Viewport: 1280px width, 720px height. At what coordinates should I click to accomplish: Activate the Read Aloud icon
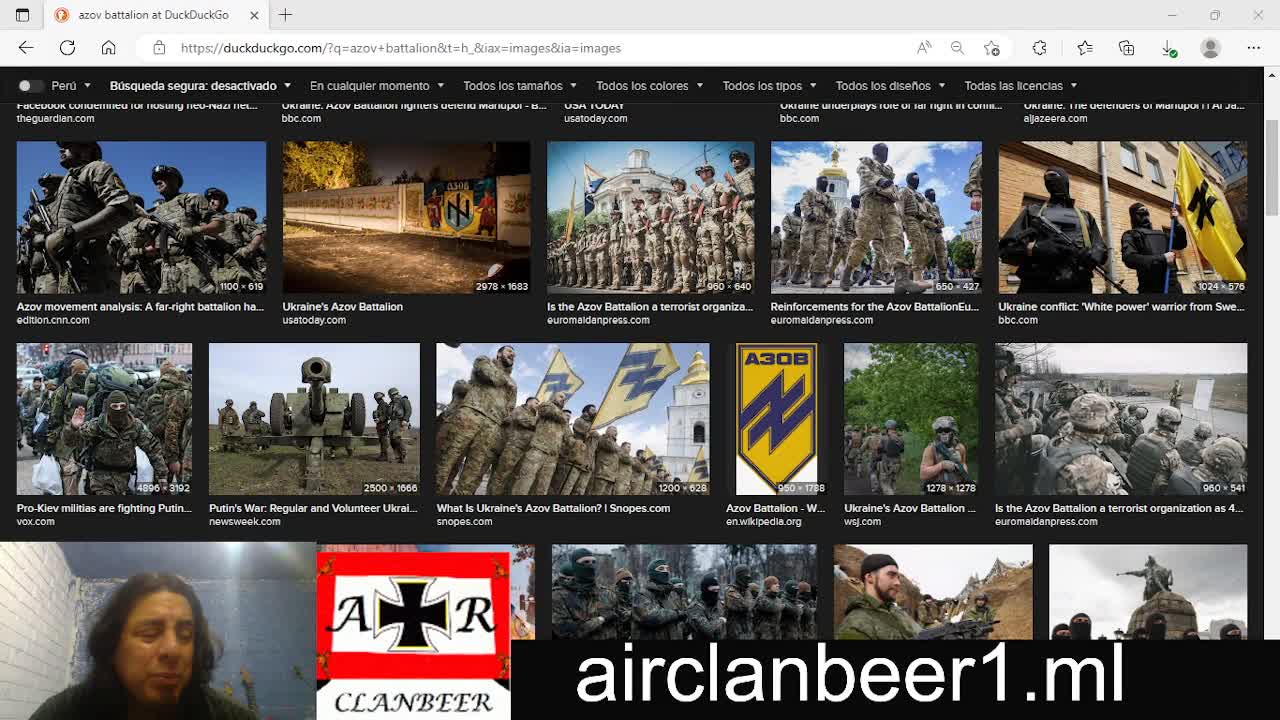924,48
